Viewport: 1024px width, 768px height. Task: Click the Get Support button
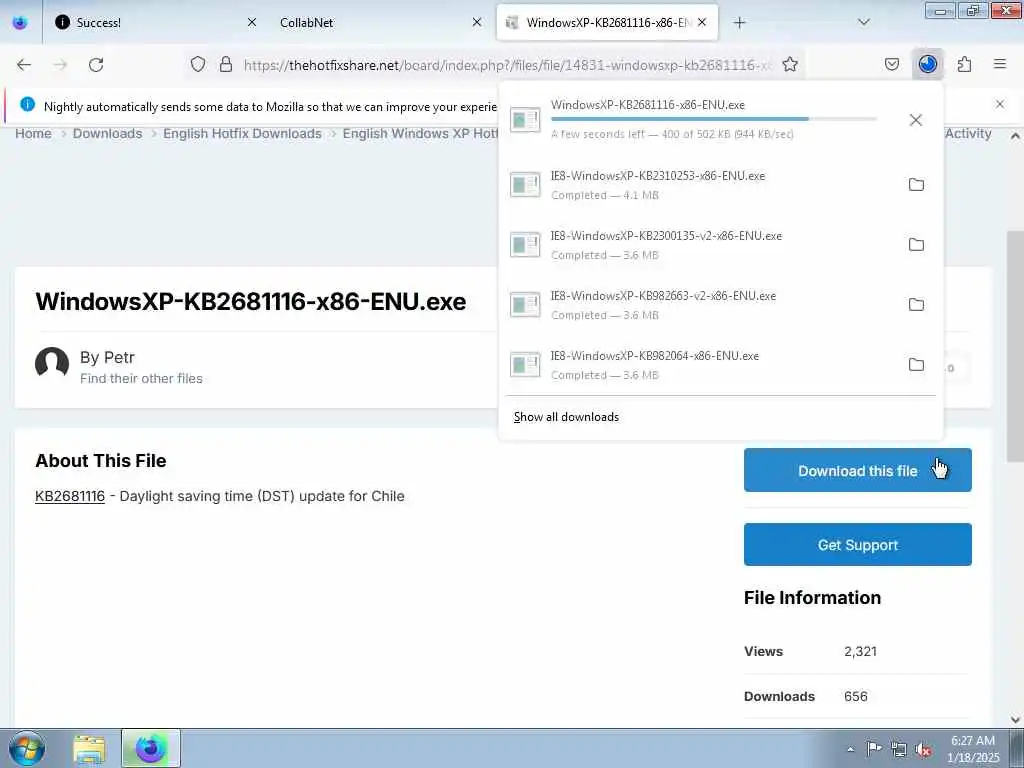[857, 545]
